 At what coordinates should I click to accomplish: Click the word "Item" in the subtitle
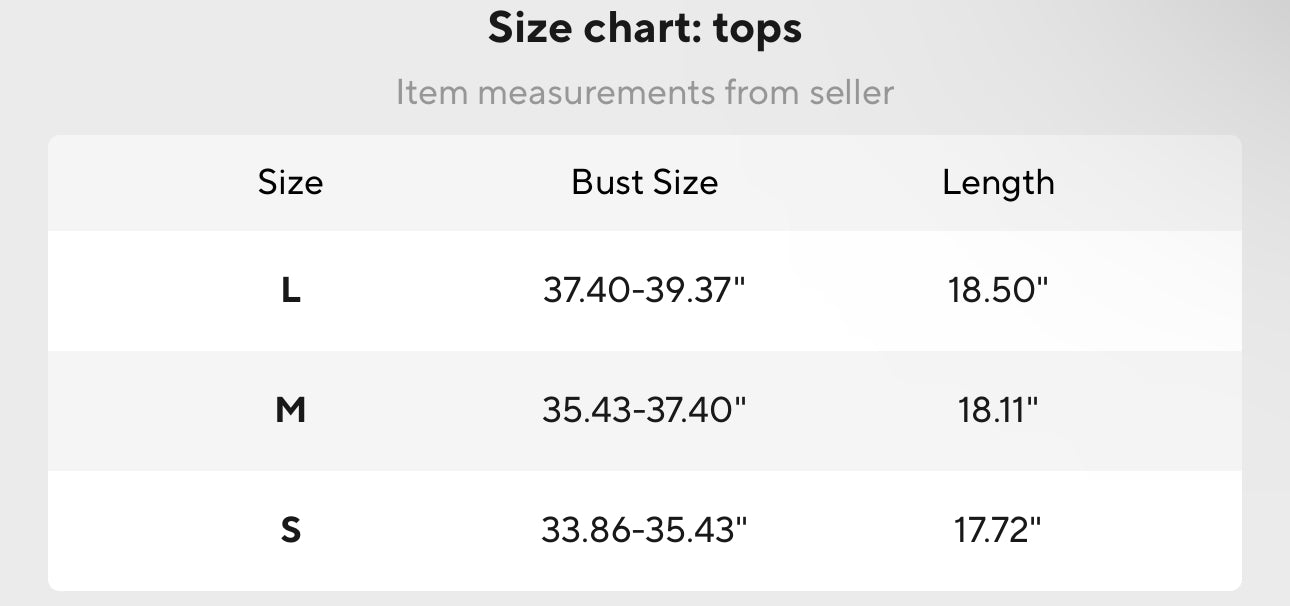(x=431, y=93)
